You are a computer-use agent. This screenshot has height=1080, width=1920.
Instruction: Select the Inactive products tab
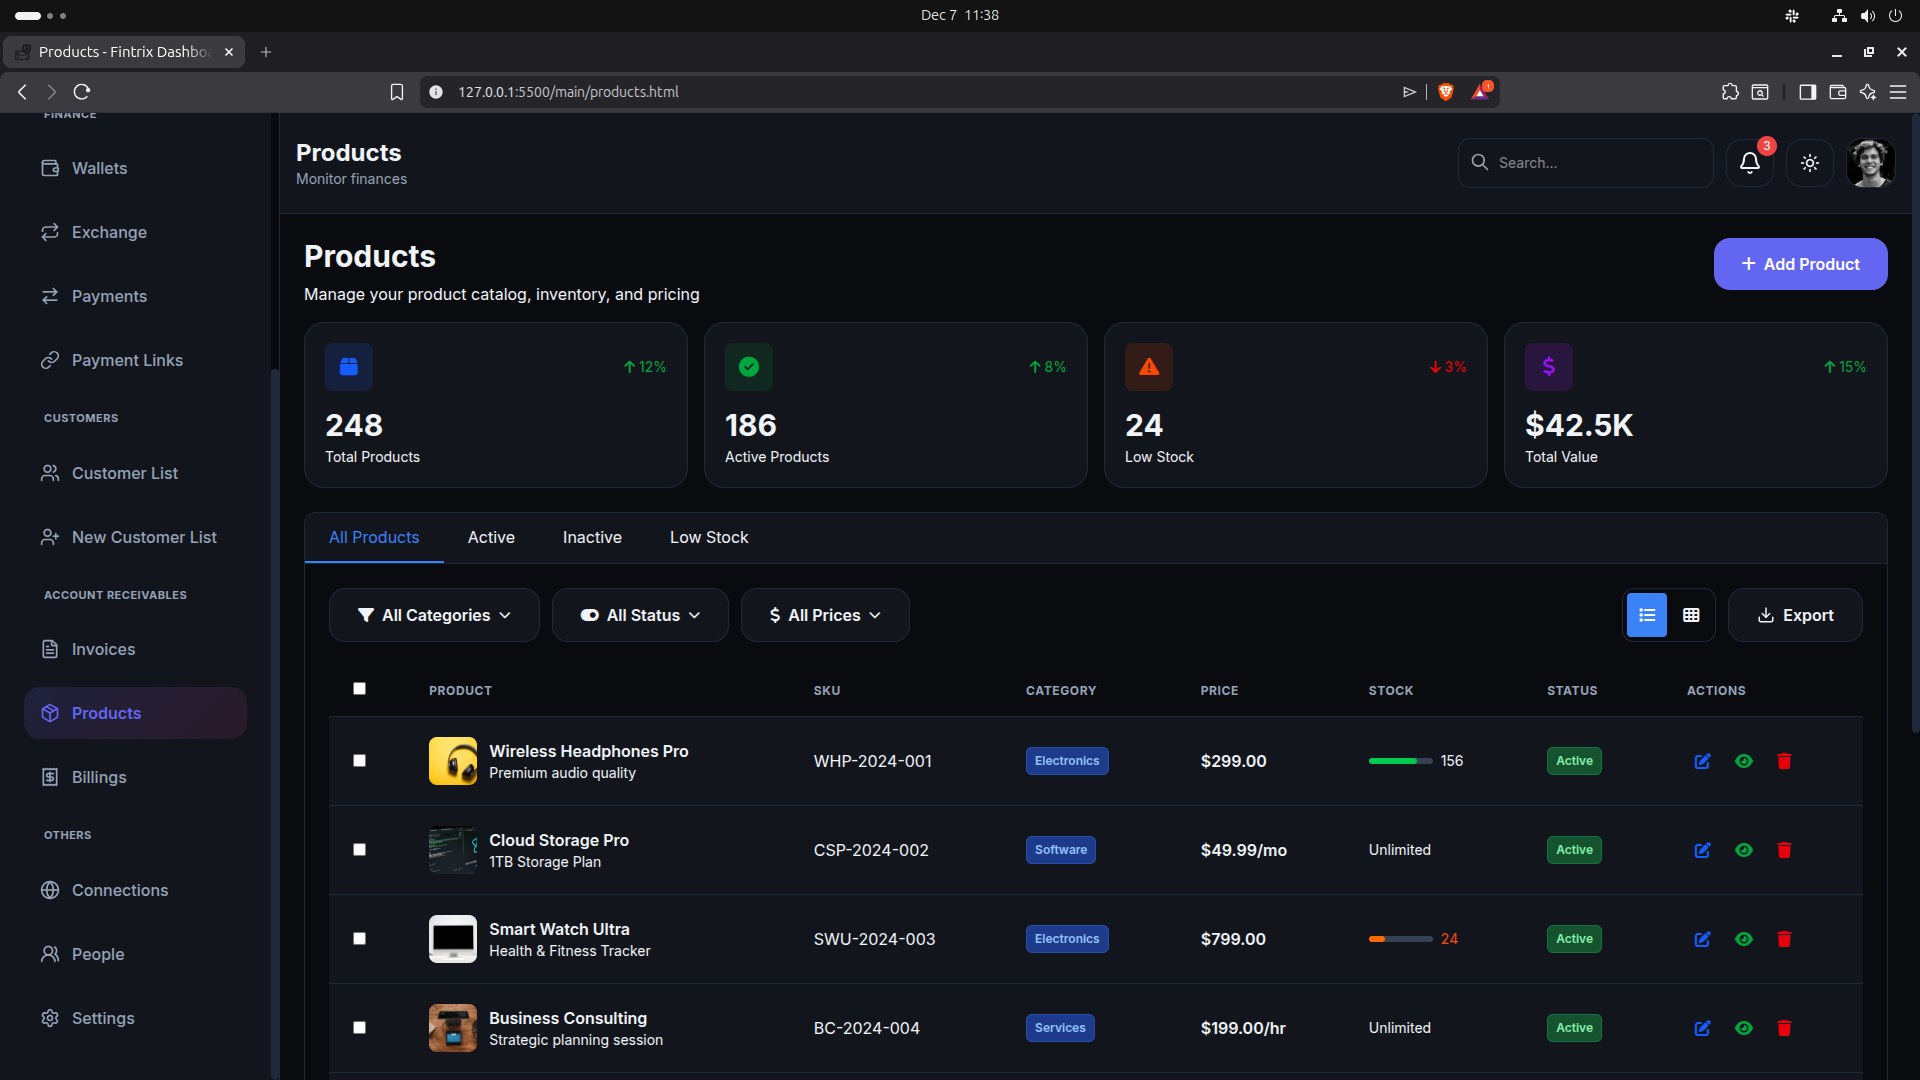(592, 537)
